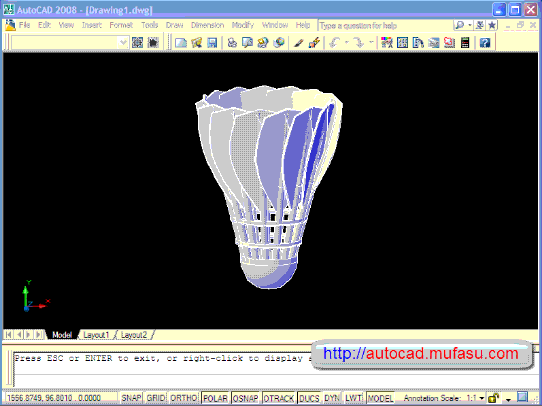Open the Dimension menu
The image size is (542, 406).
(207, 25)
